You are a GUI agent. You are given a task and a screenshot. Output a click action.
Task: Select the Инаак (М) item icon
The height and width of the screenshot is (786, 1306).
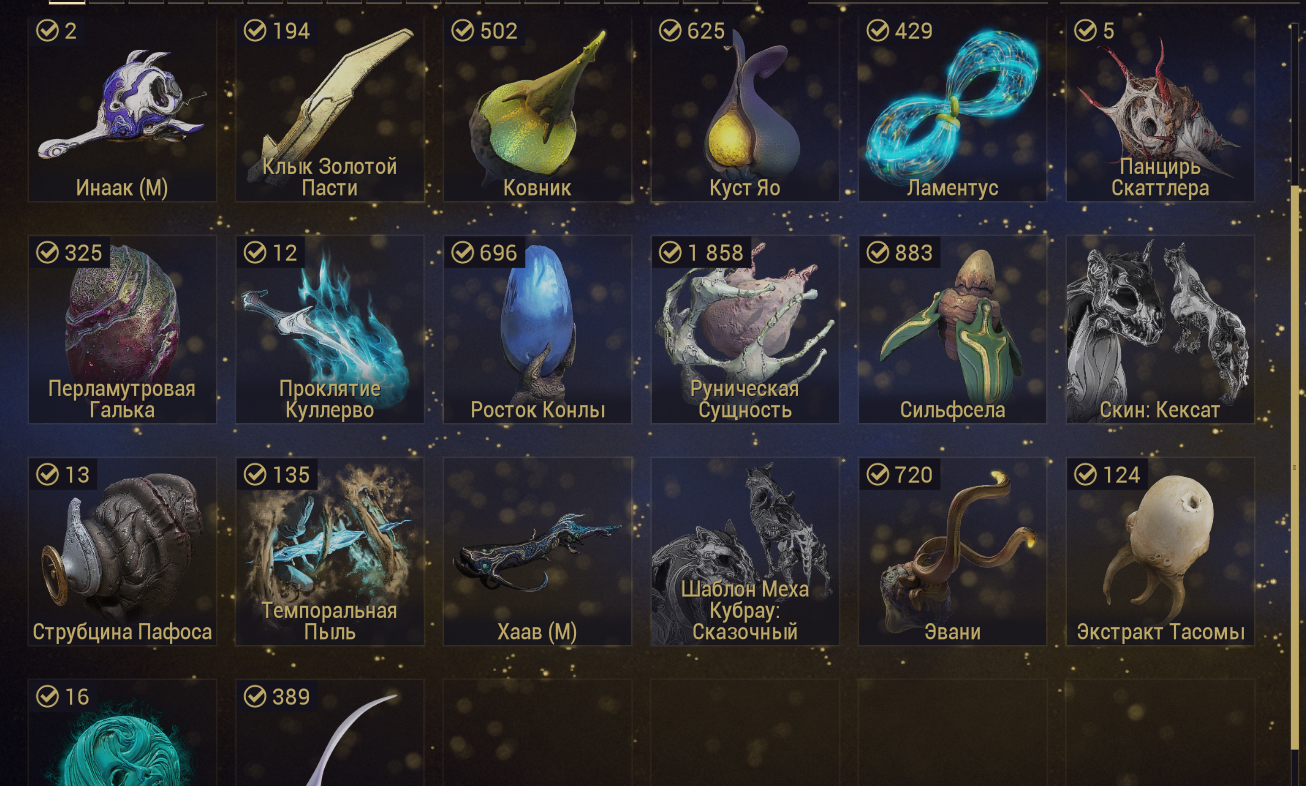(122, 108)
